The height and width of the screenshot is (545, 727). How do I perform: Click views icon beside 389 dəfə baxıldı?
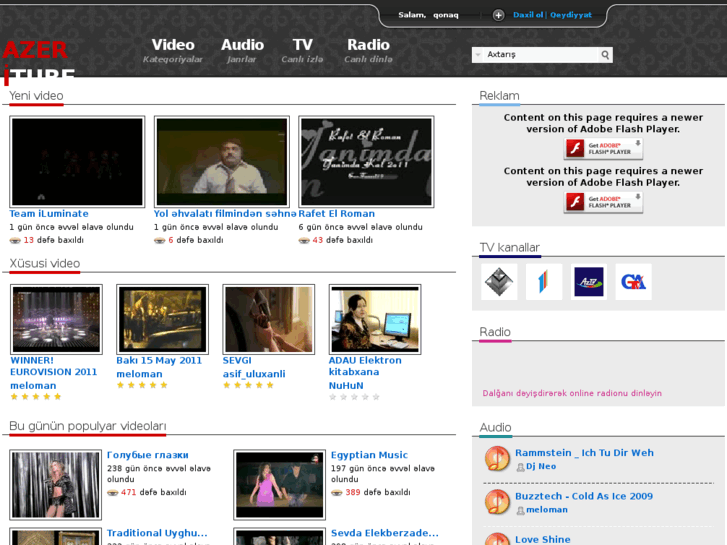pyautogui.click(x=337, y=493)
